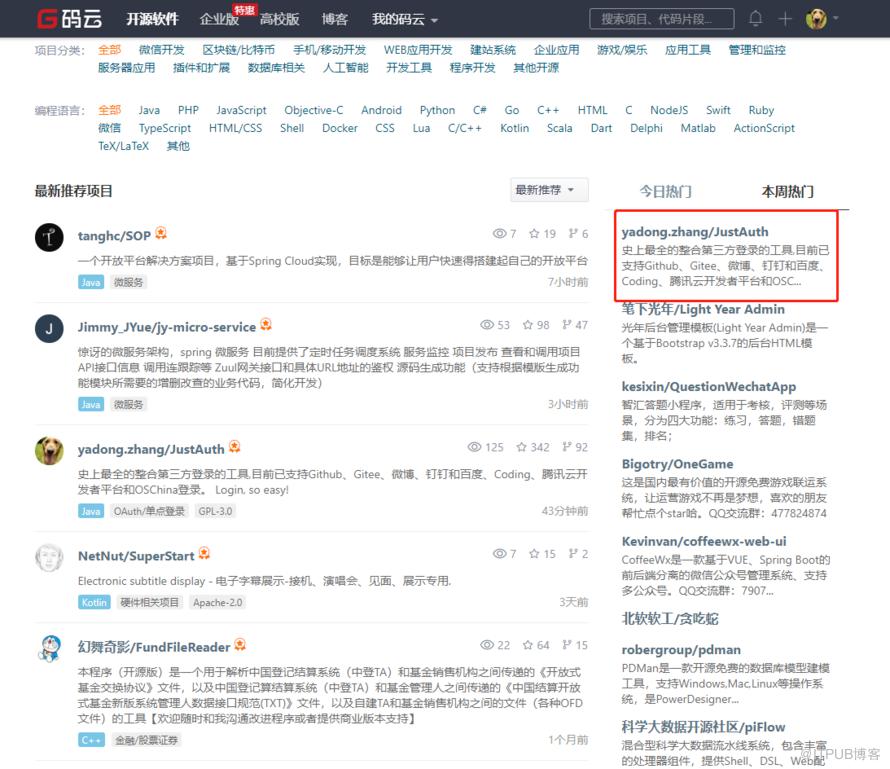Image resolution: width=890 pixels, height=769 pixels.
Task: Open the 最新推荐 sort dropdown
Action: 549,190
